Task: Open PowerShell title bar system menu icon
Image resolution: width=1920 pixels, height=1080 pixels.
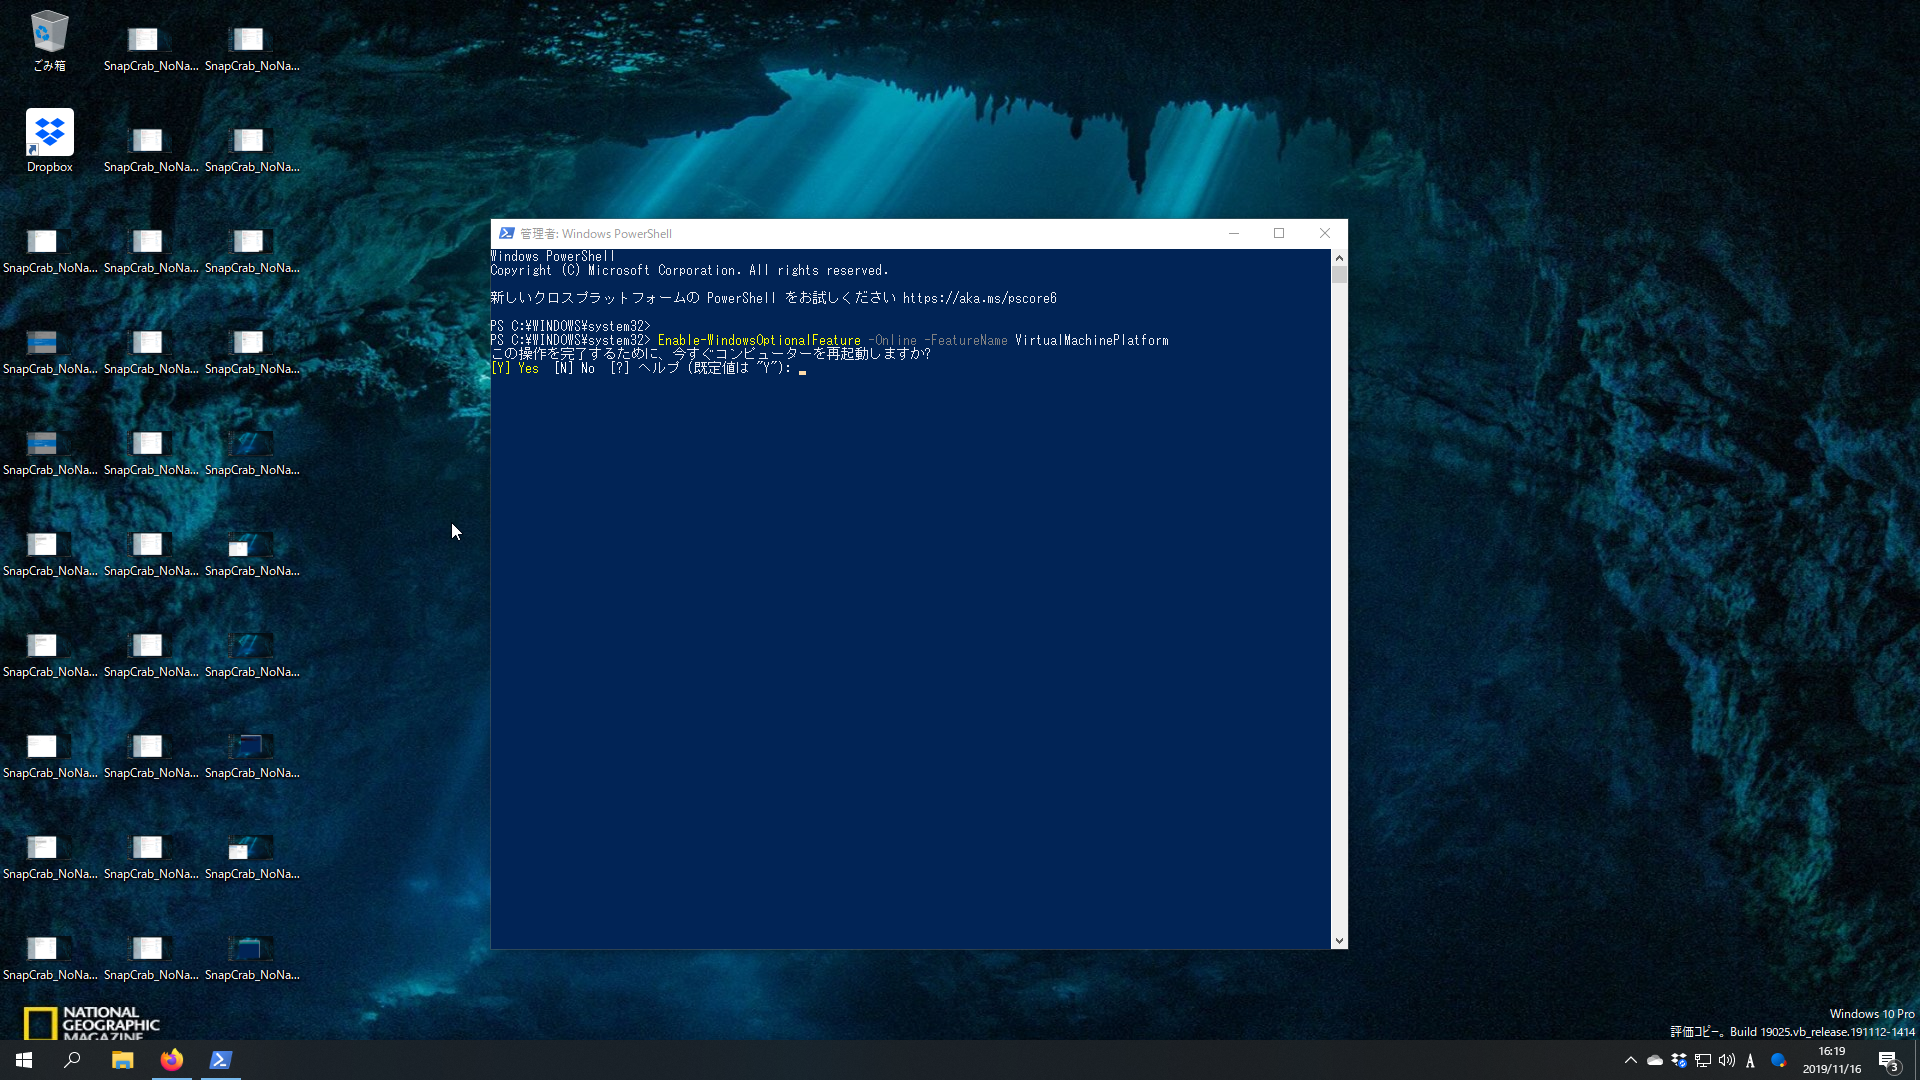Action: point(507,233)
